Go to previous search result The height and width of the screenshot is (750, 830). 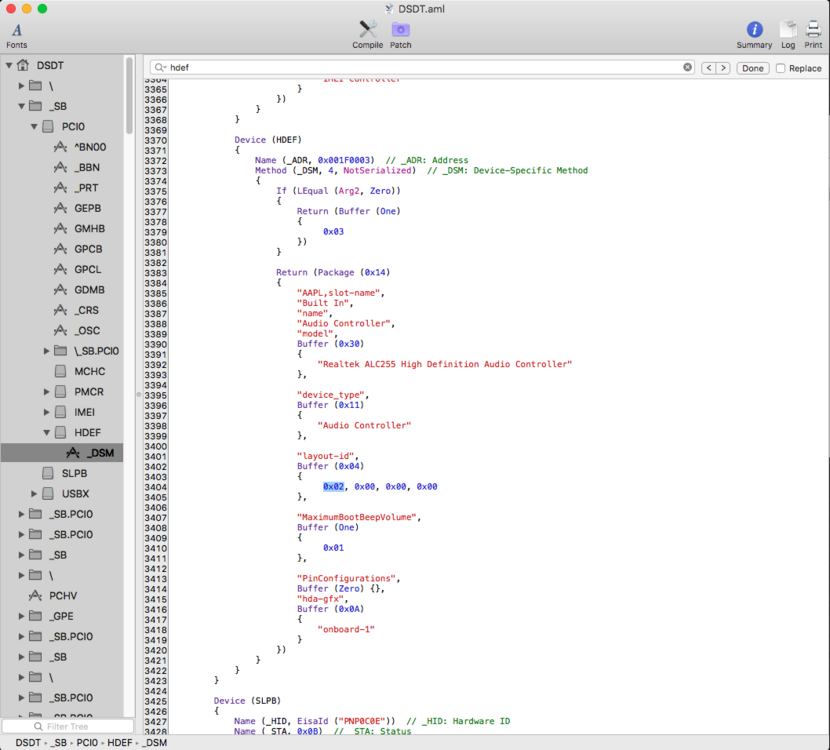click(x=708, y=68)
